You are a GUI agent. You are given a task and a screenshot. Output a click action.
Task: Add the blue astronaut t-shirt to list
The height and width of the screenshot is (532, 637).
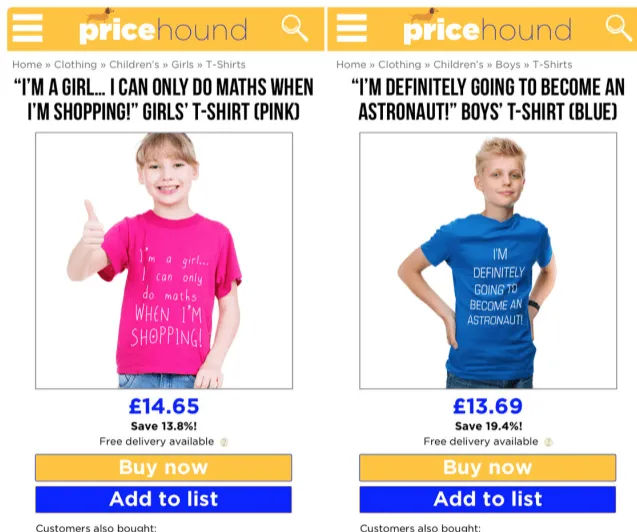coord(488,499)
